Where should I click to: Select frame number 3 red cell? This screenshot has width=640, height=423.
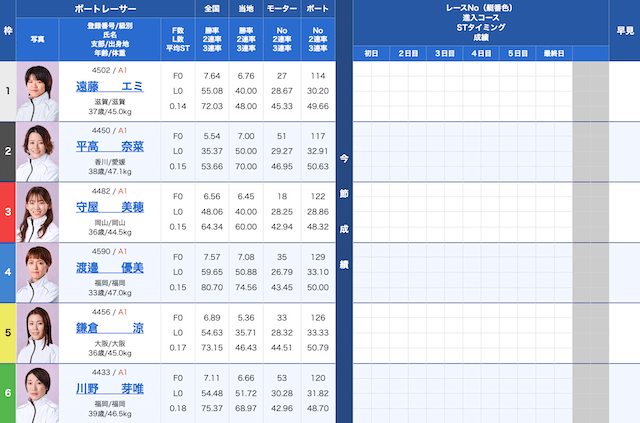tap(8, 212)
